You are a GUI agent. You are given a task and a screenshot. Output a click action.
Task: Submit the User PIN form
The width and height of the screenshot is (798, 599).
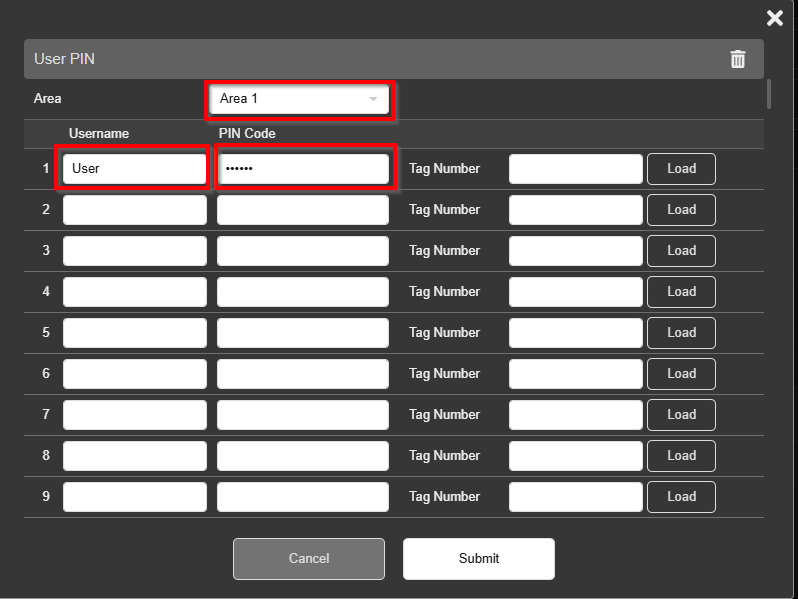tap(478, 559)
